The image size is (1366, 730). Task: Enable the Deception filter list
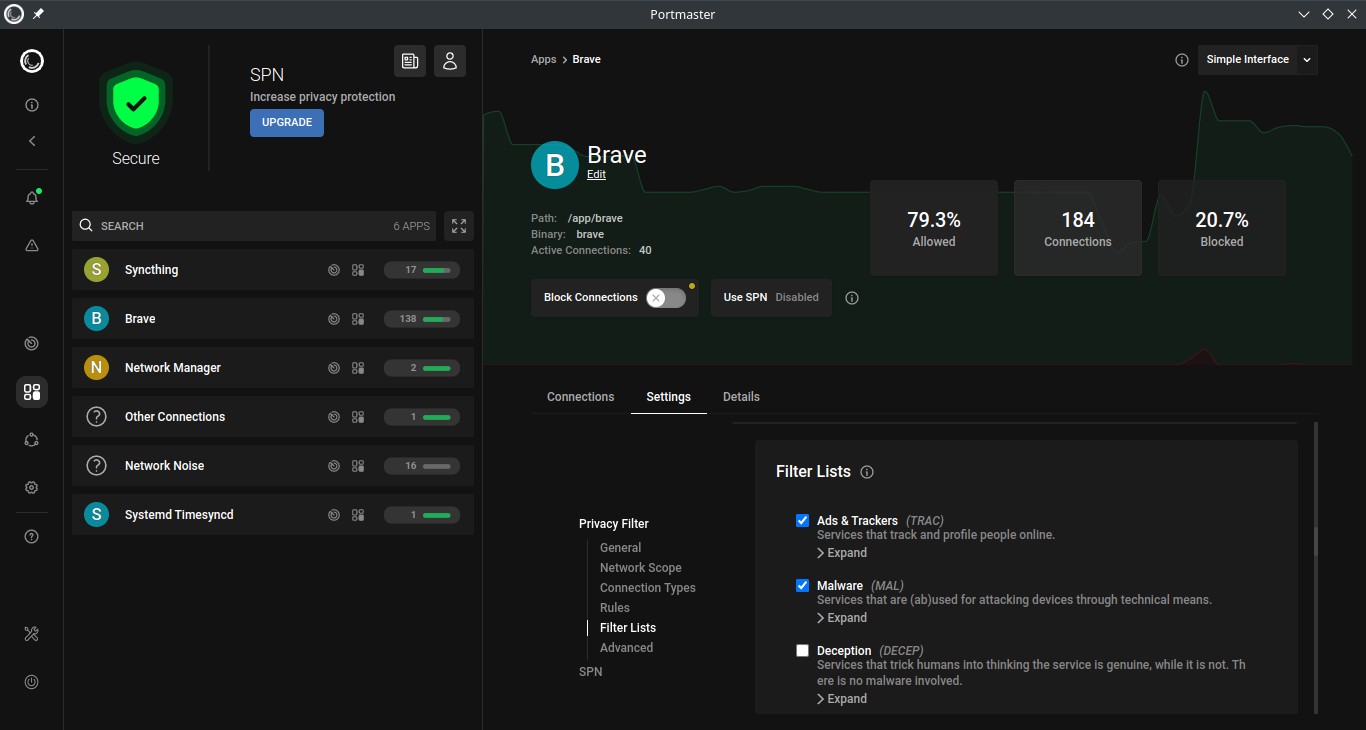[x=802, y=650]
